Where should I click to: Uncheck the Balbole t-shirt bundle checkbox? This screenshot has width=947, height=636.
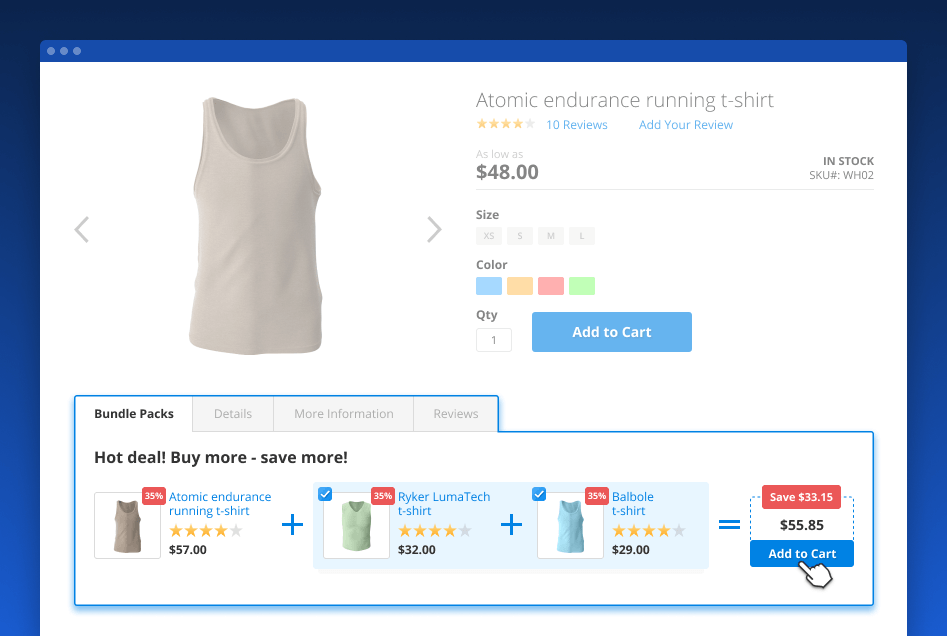point(539,494)
